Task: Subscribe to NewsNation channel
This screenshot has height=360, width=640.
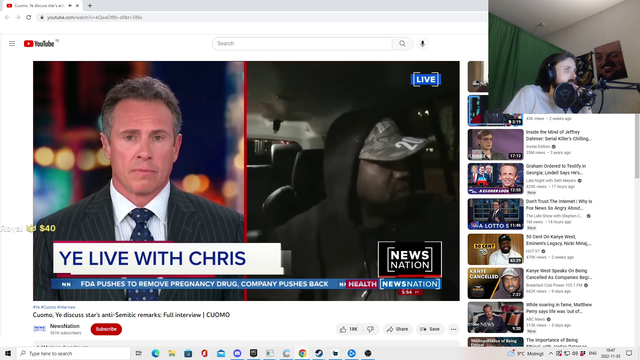Action: 106,329
